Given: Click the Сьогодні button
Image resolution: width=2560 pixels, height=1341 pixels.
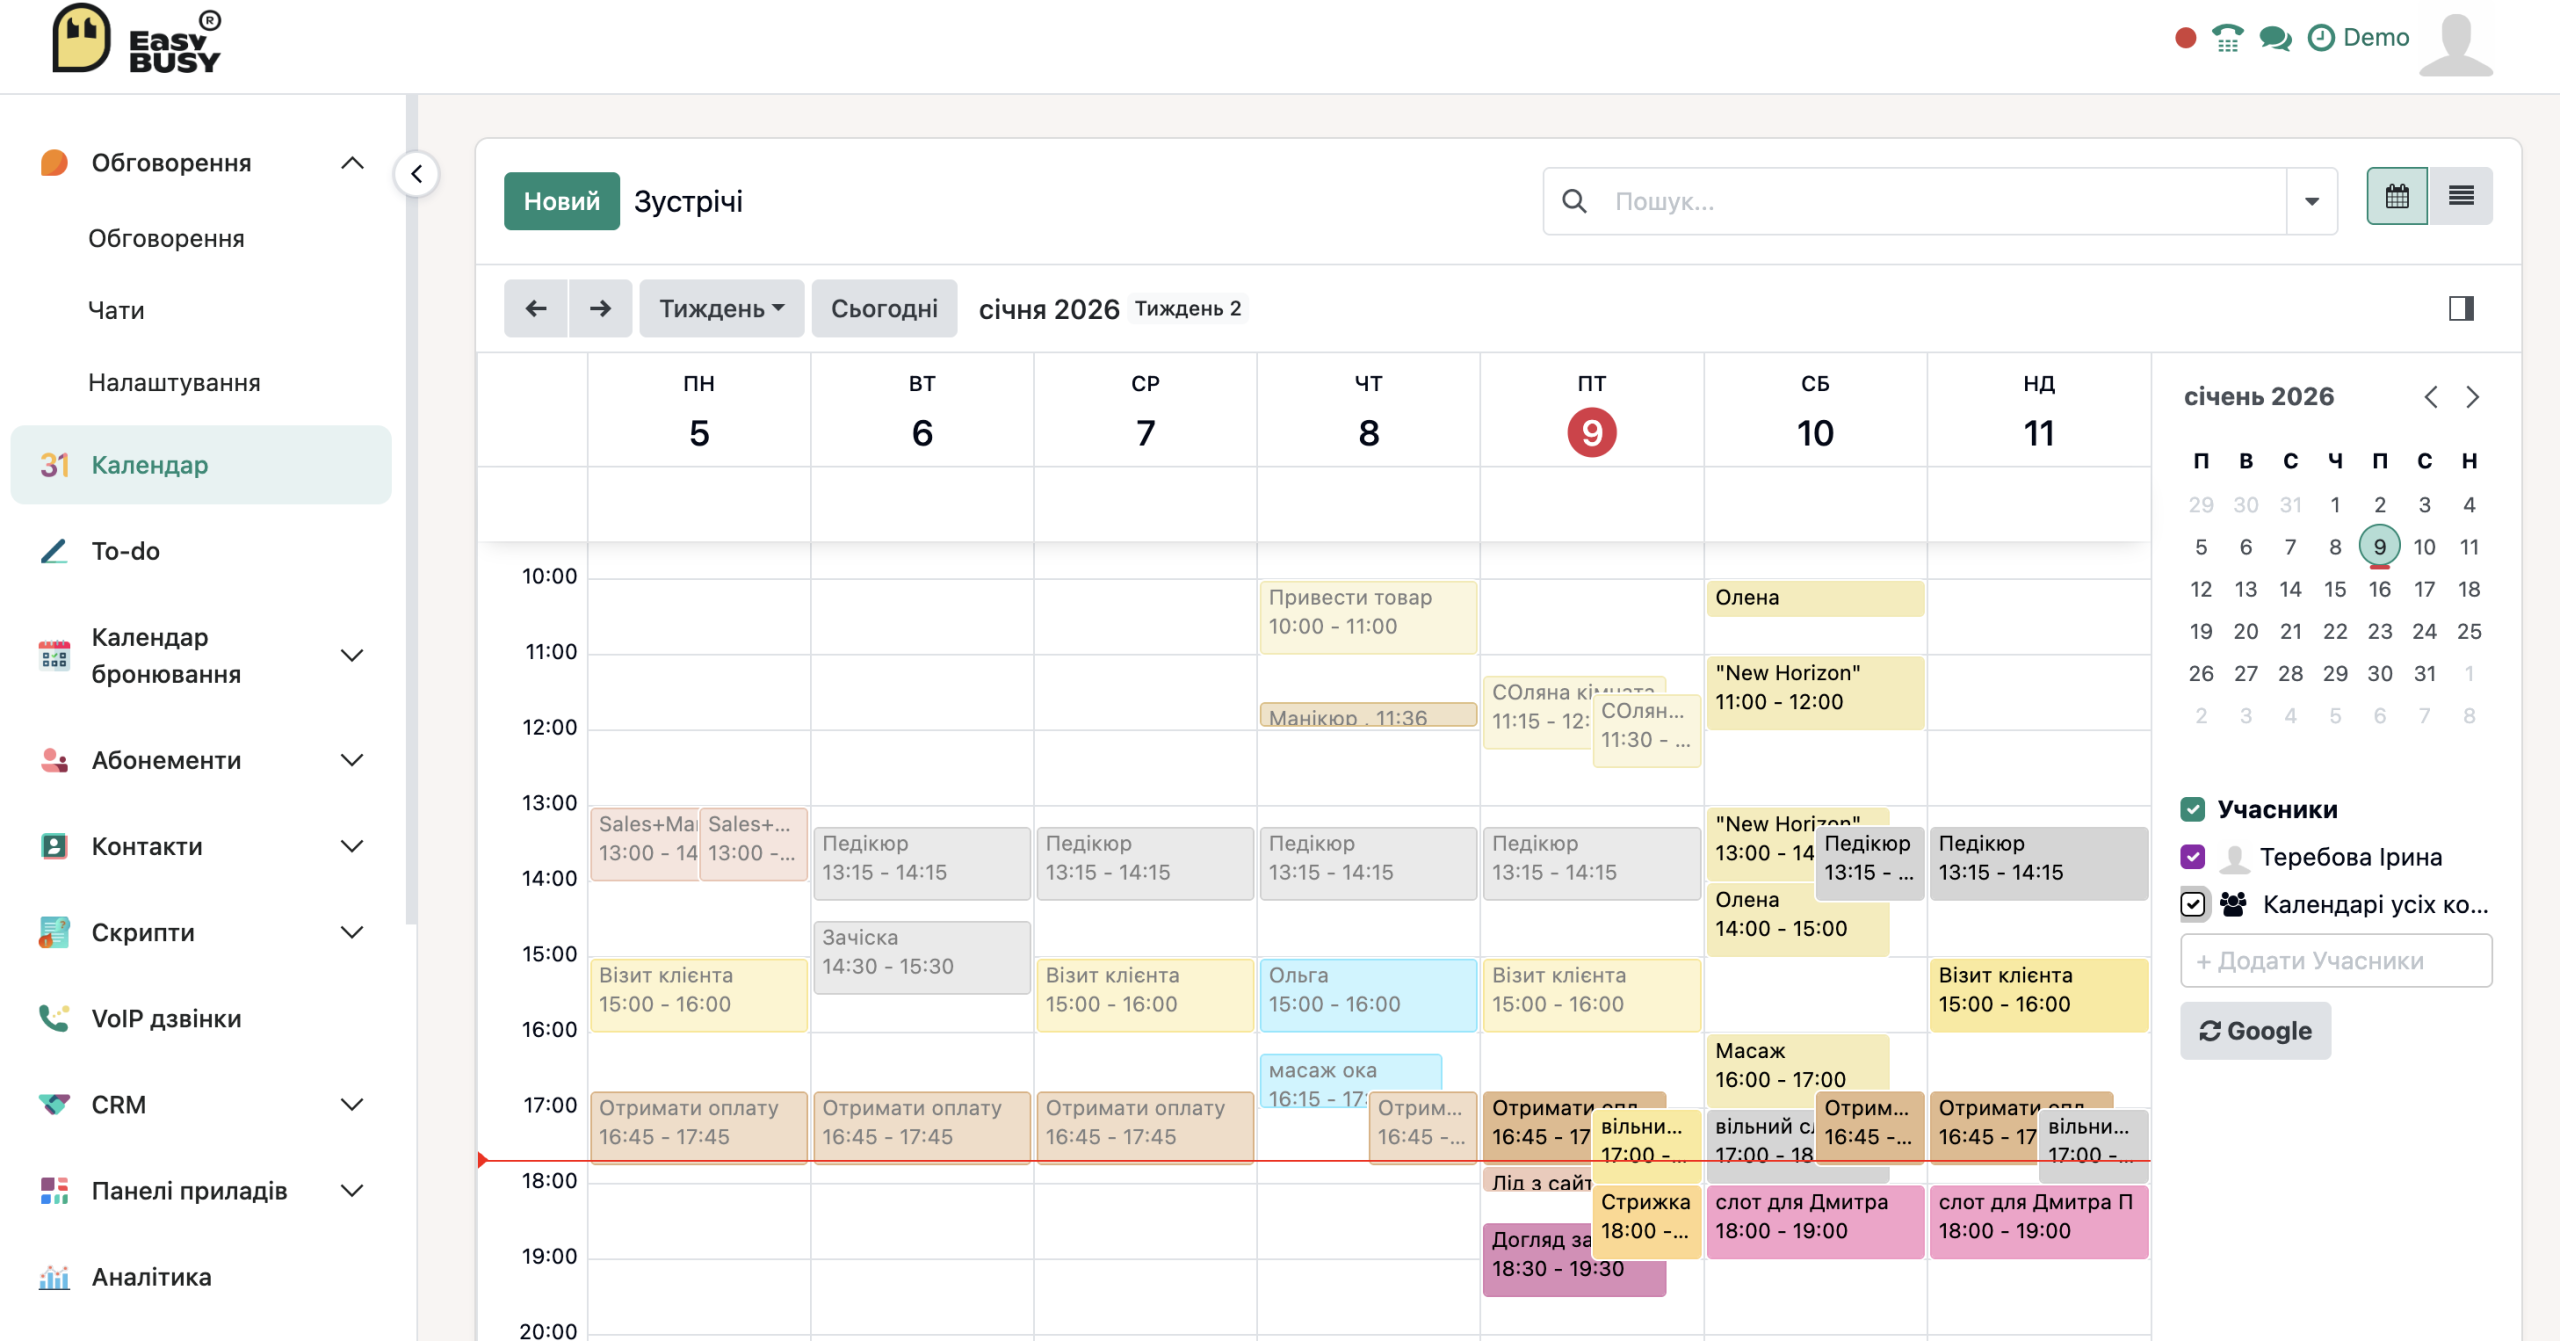Looking at the screenshot, I should (884, 308).
